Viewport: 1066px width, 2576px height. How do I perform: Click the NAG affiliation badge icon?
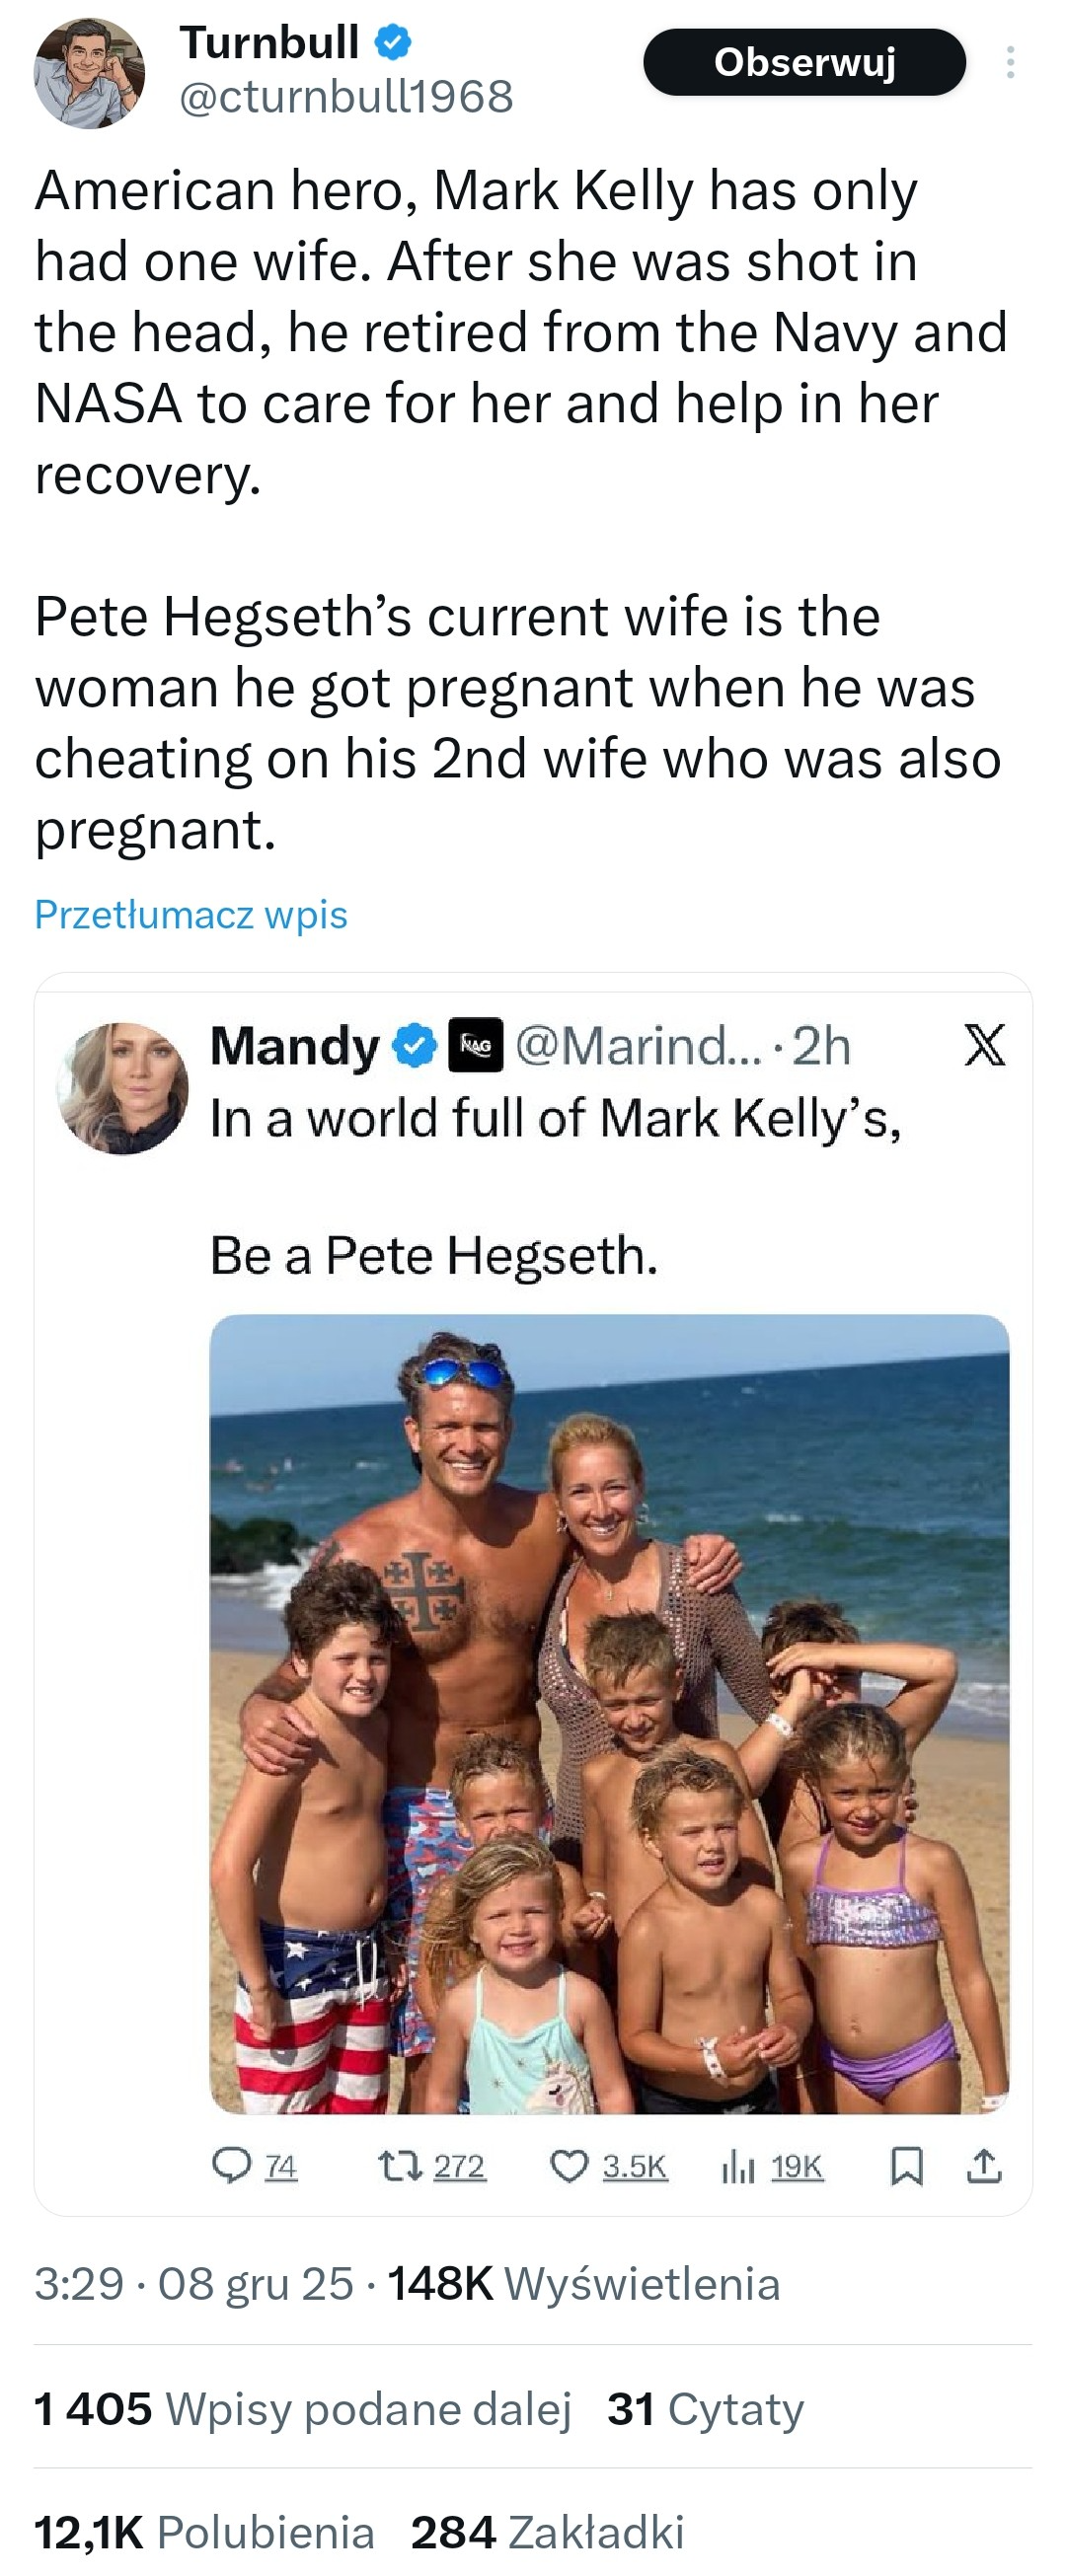pyautogui.click(x=475, y=1046)
